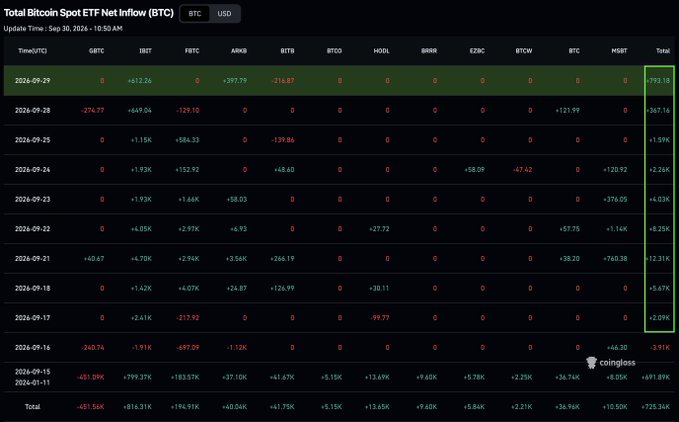The height and width of the screenshot is (422, 679).
Task: Click the MSBT column header
Action: (x=619, y=51)
